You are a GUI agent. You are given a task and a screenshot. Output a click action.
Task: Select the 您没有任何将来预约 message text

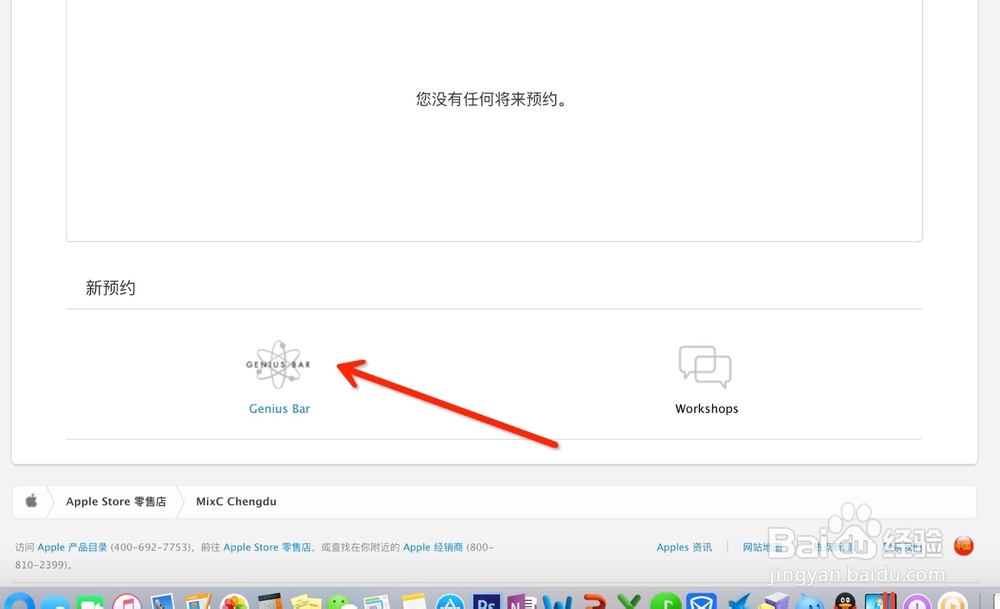coord(491,99)
